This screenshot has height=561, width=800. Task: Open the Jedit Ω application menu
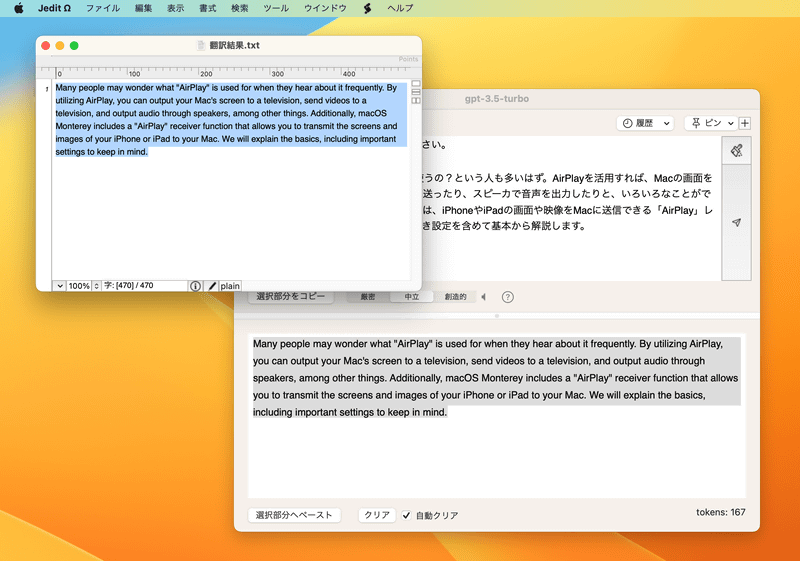pos(54,8)
